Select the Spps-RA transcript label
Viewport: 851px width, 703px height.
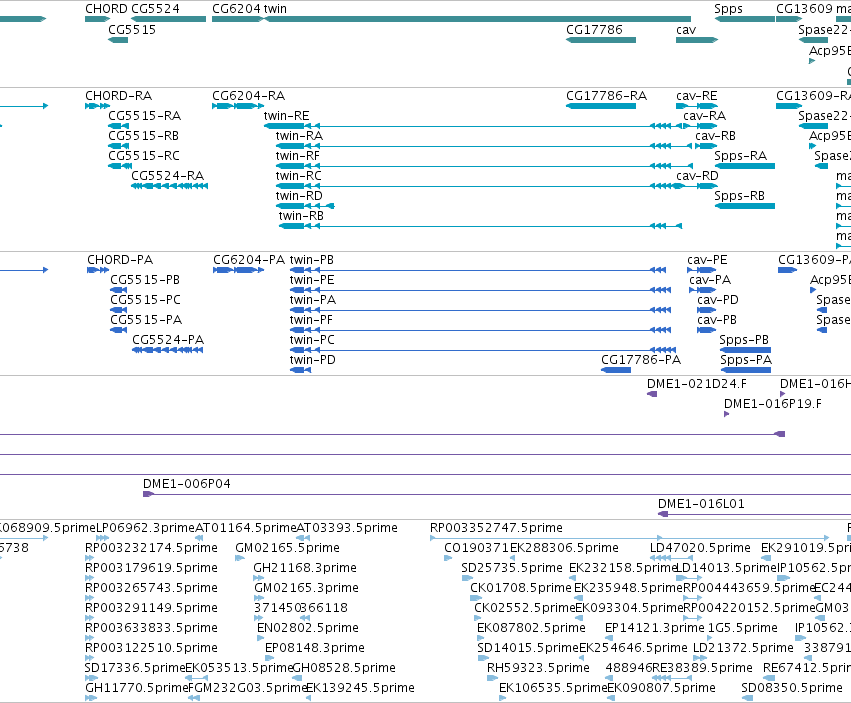(x=741, y=156)
